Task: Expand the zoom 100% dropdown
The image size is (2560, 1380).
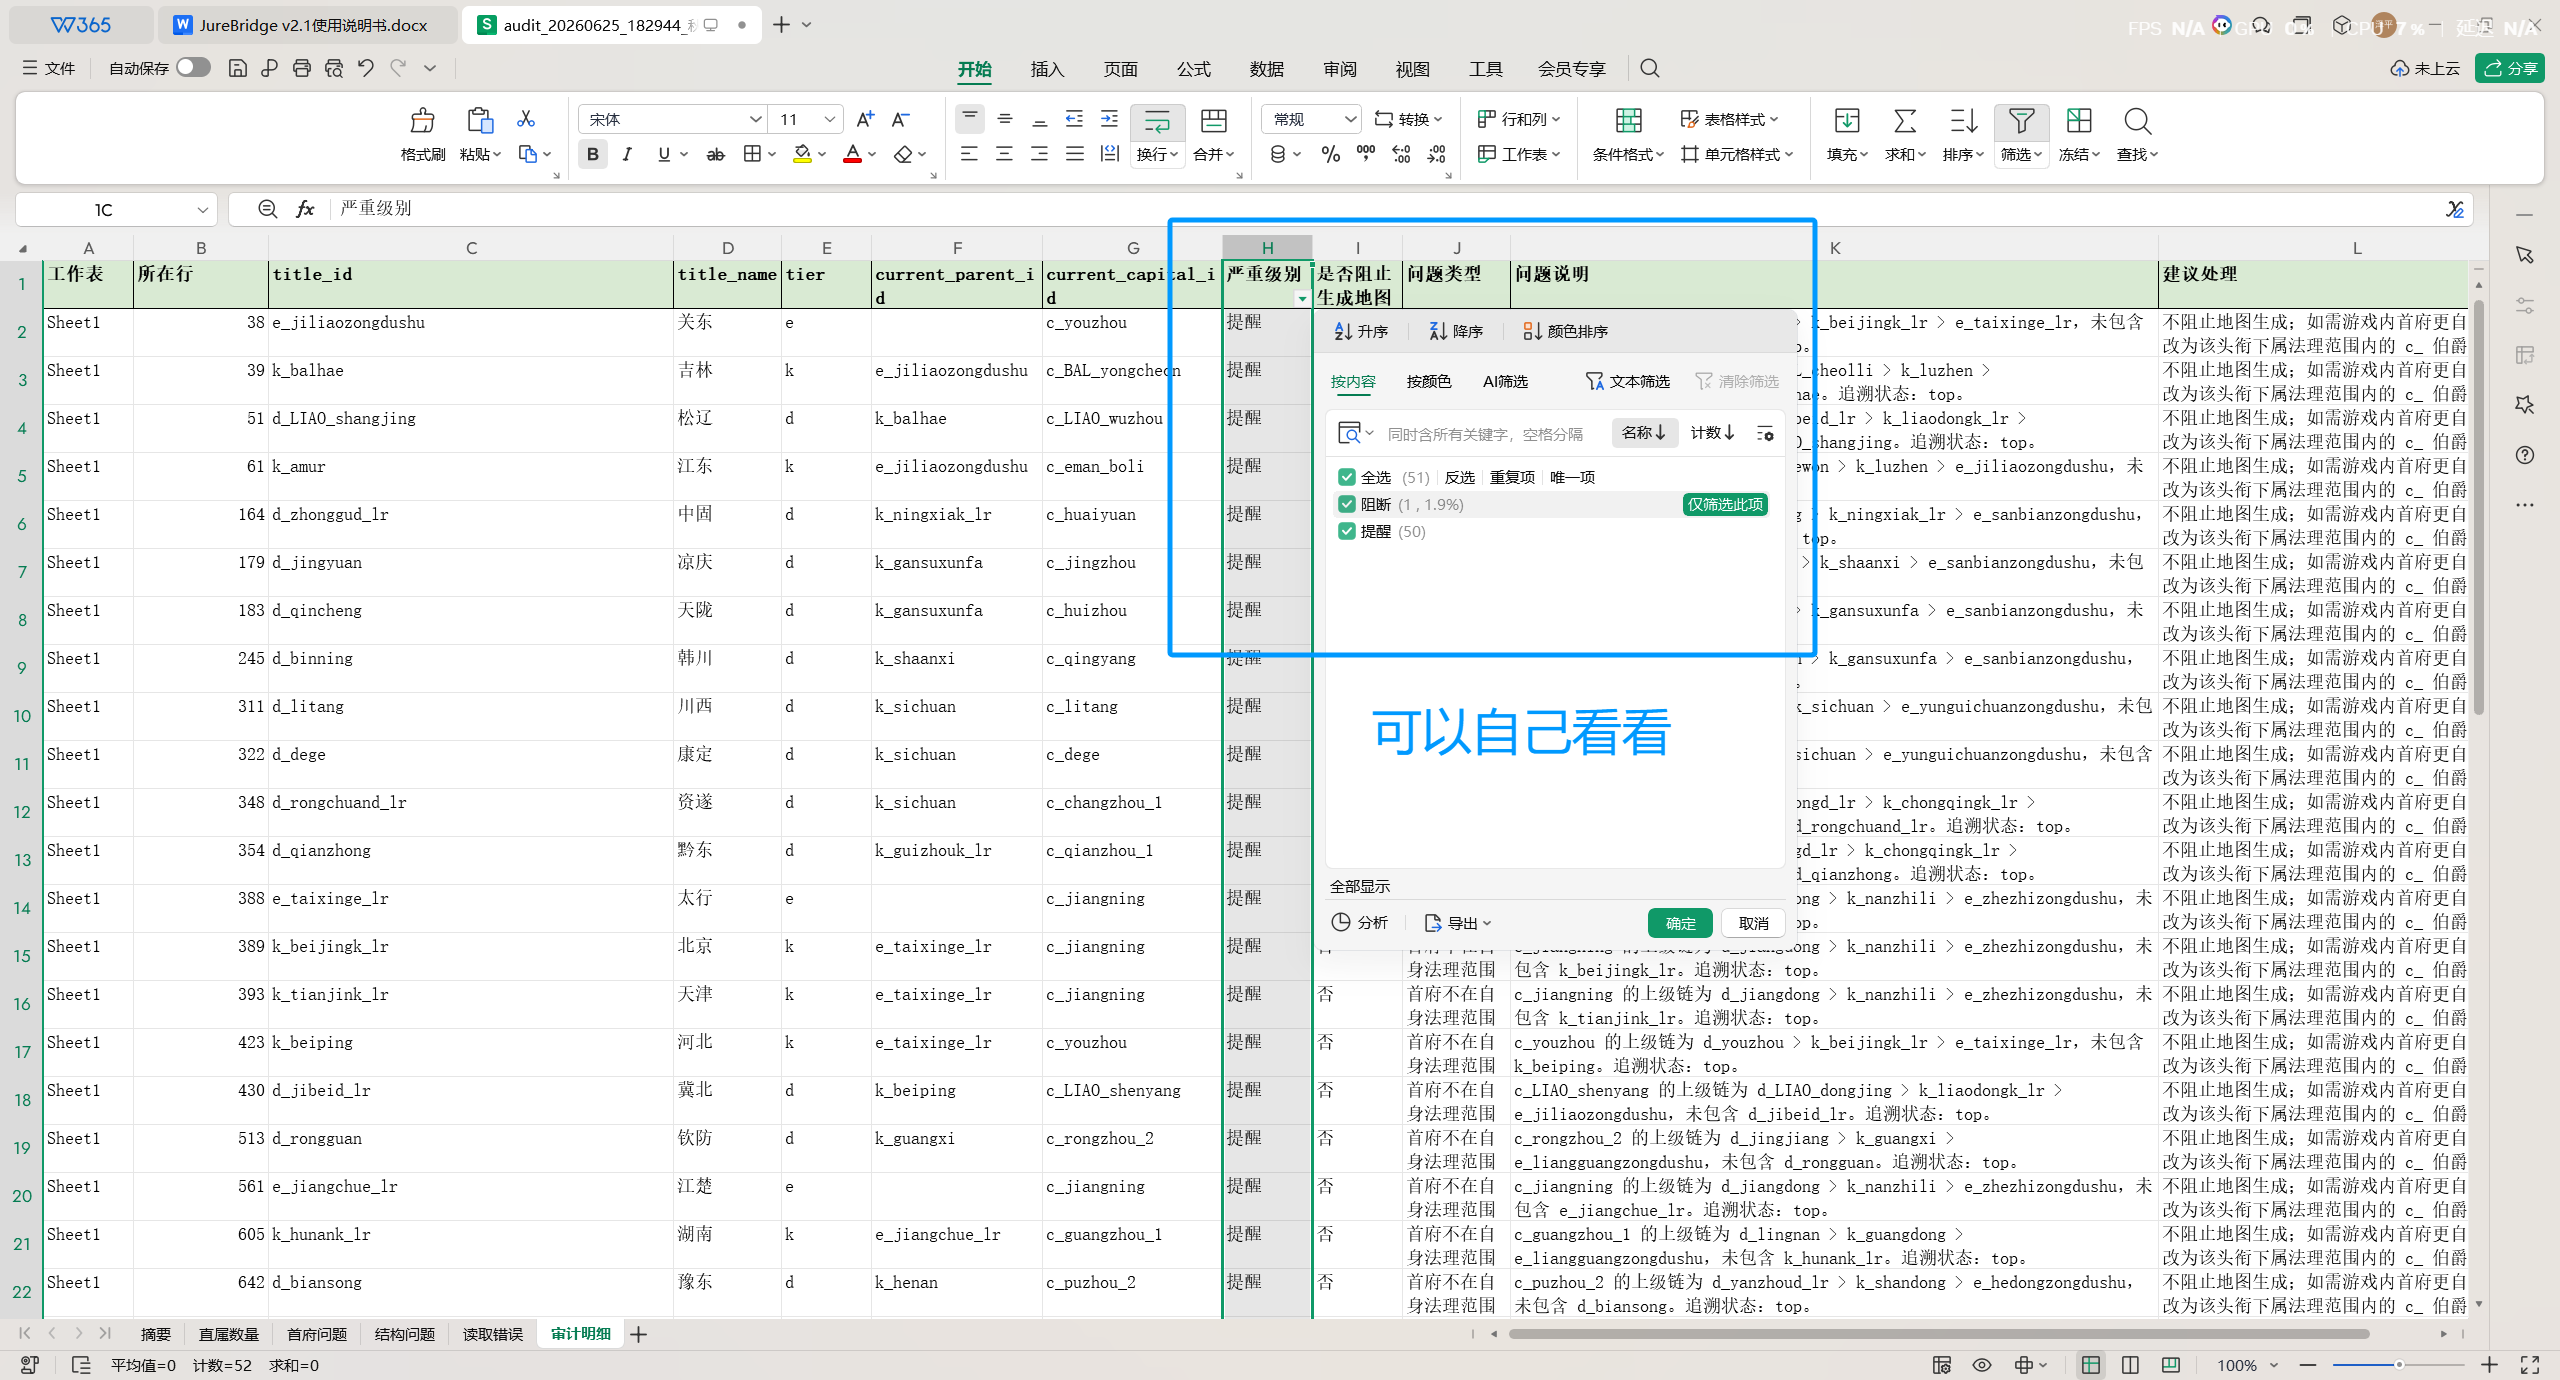Action: [2273, 1365]
